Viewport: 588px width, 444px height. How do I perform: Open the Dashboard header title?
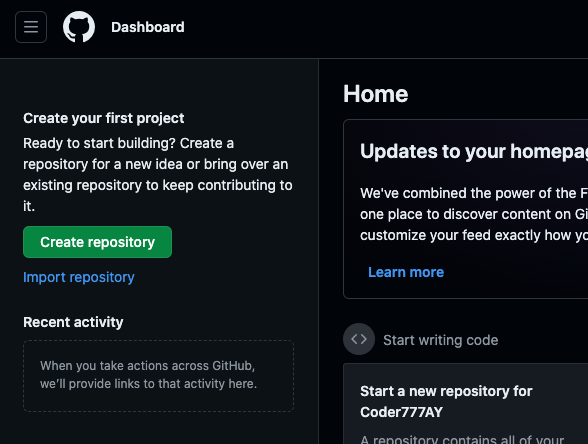click(x=148, y=27)
